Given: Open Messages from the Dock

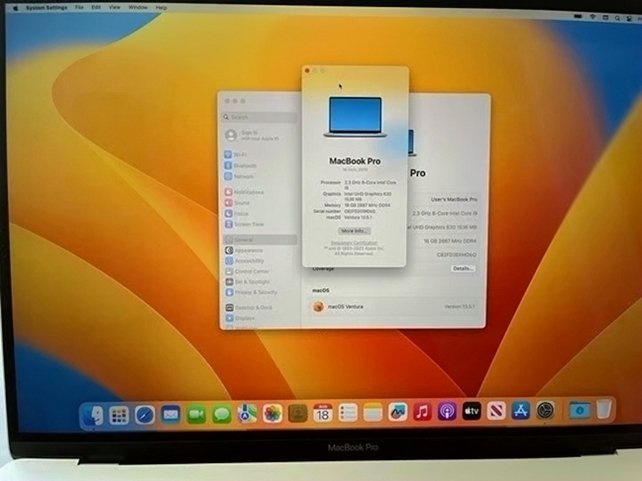Looking at the screenshot, I should pos(222,414).
